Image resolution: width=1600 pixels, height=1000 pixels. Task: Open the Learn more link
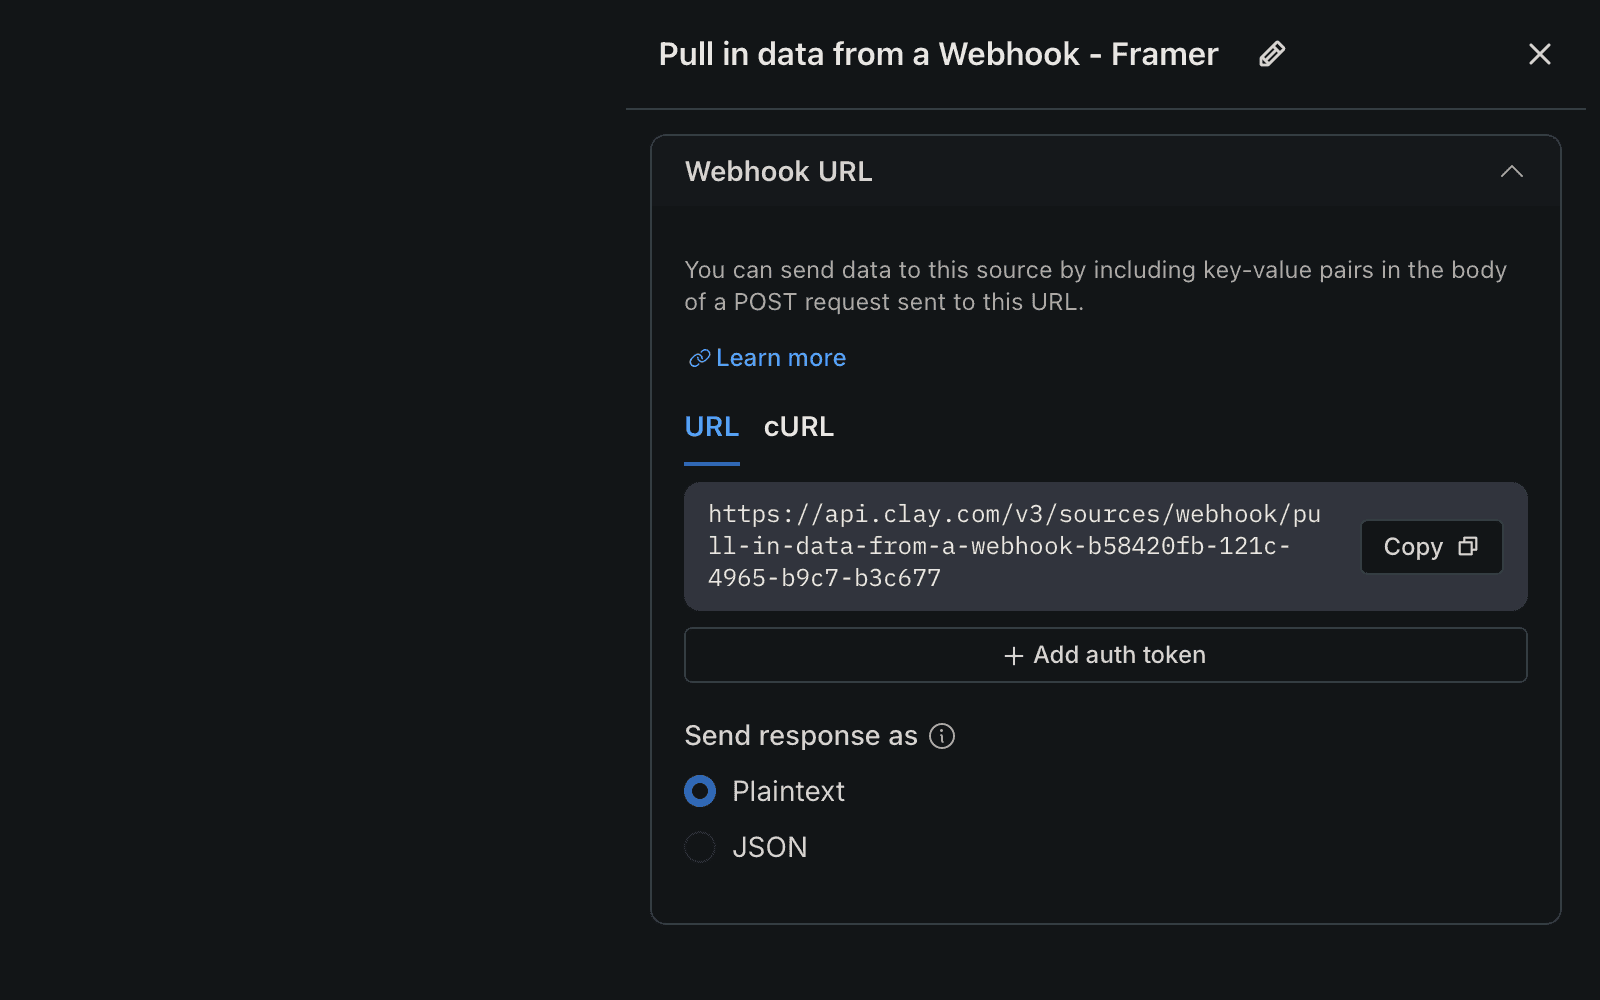tap(780, 357)
